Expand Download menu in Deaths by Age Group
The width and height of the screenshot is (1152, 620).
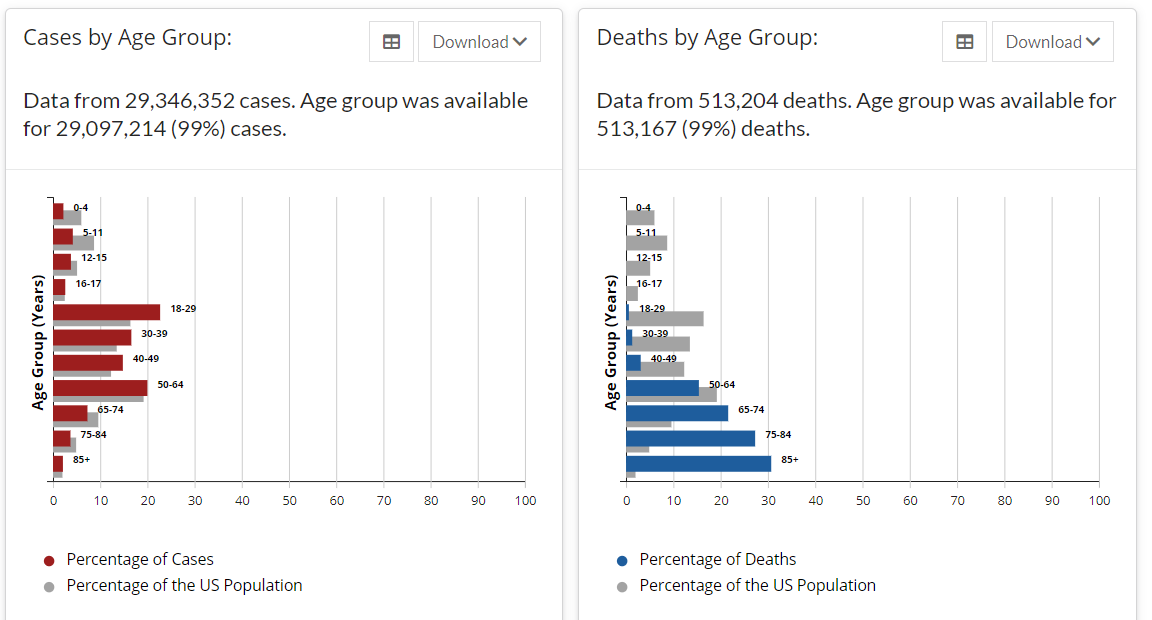click(1053, 42)
